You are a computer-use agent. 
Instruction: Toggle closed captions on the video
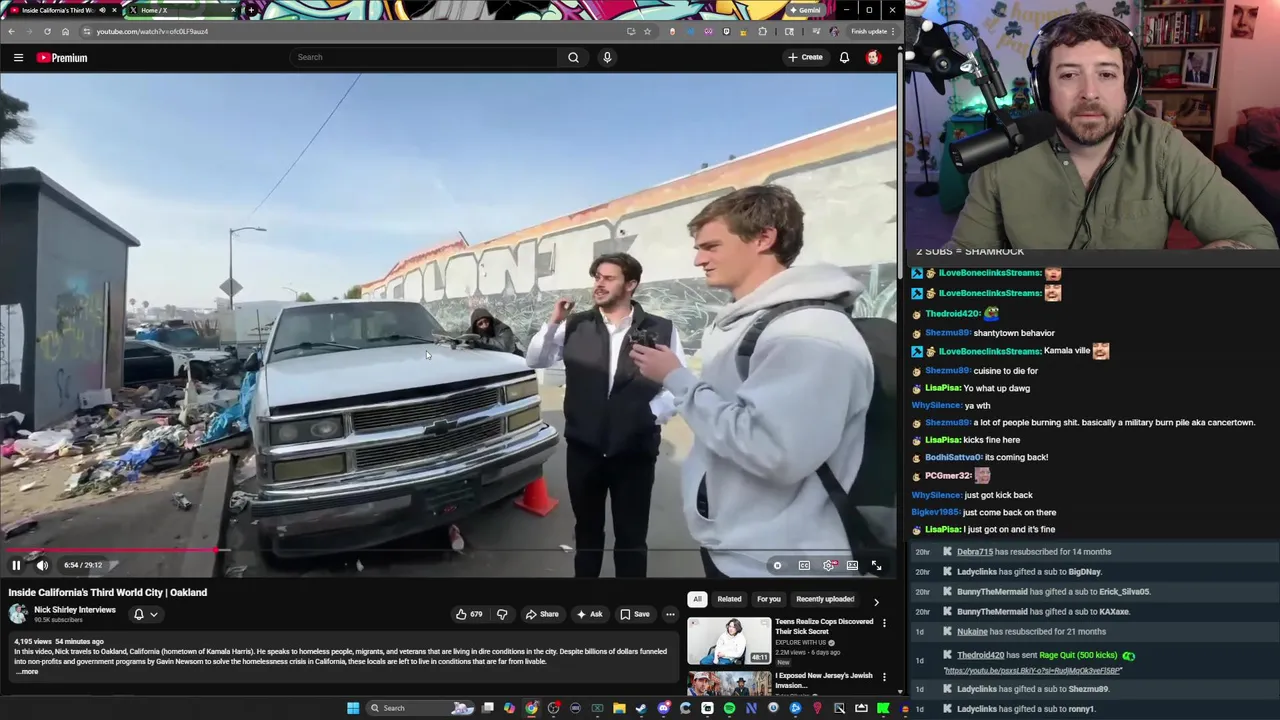point(804,566)
